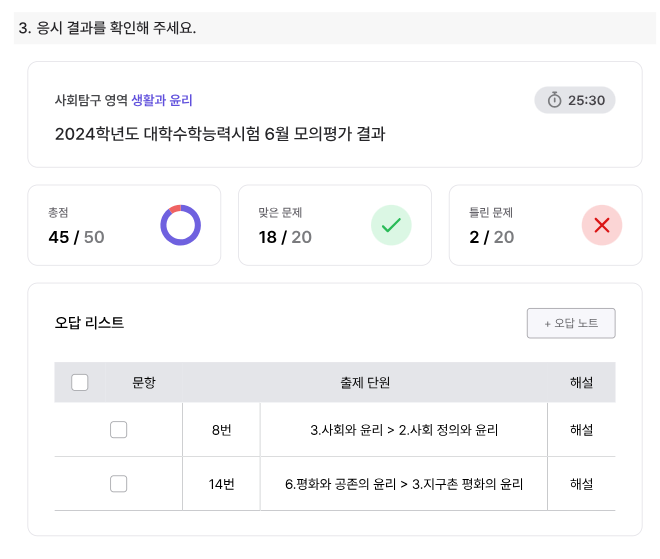This screenshot has height=559, width=660.
Task: Click the 맞은 문제 18 / 20 card
Action: coord(335,225)
